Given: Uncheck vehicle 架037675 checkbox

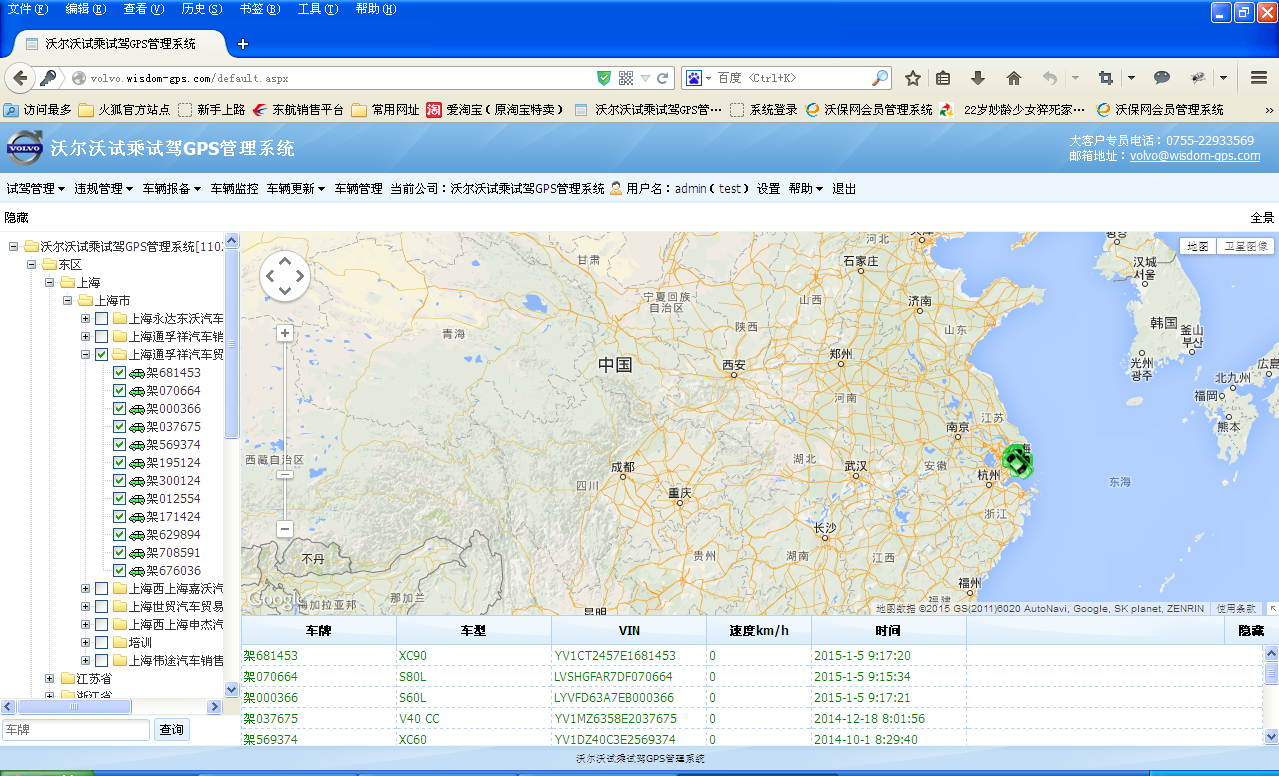Looking at the screenshot, I should (120, 427).
